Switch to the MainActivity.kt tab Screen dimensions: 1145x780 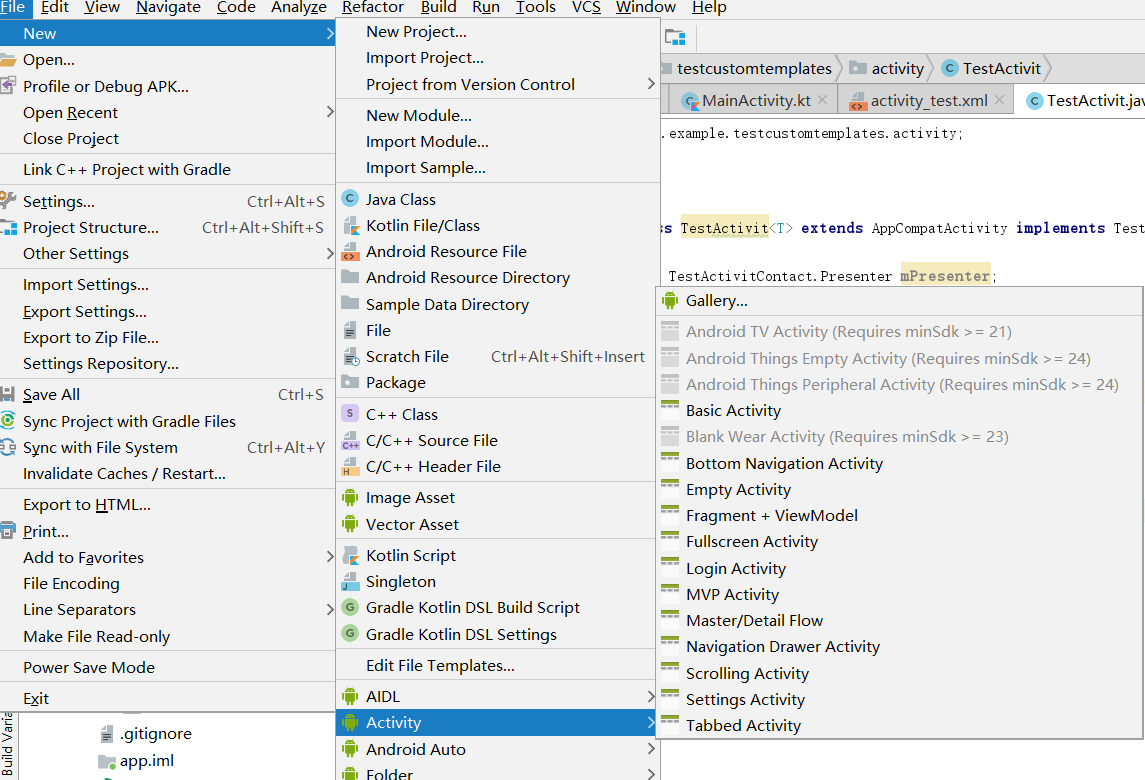[x=751, y=101]
